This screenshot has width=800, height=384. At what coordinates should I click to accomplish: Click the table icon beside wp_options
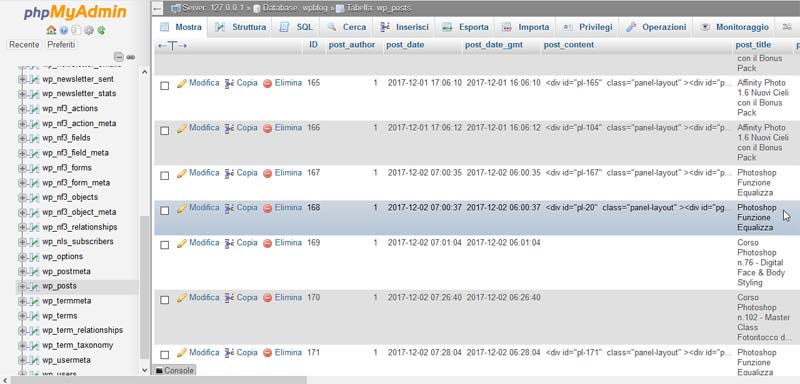click(x=34, y=257)
